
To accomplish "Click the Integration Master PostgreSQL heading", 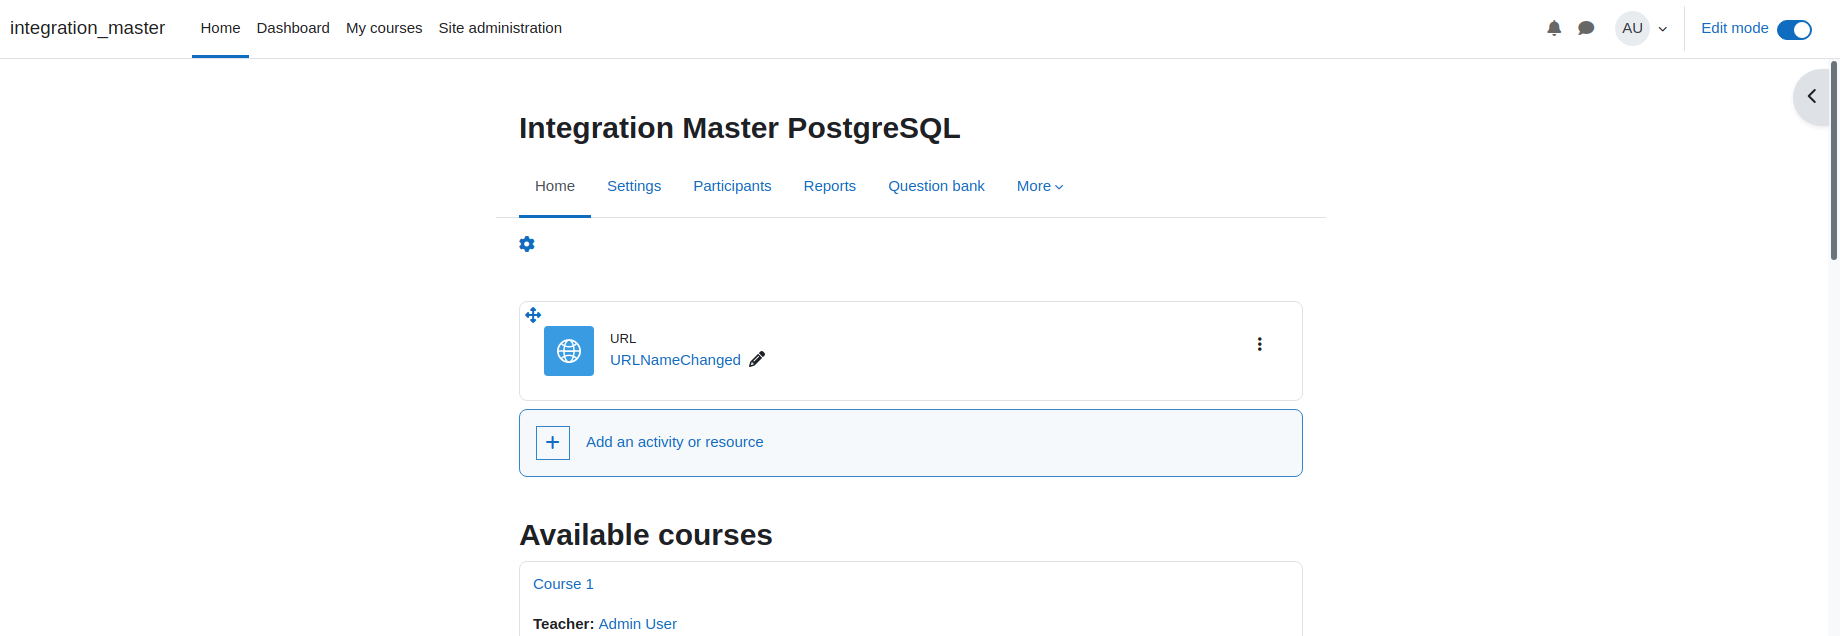I will coord(739,128).
